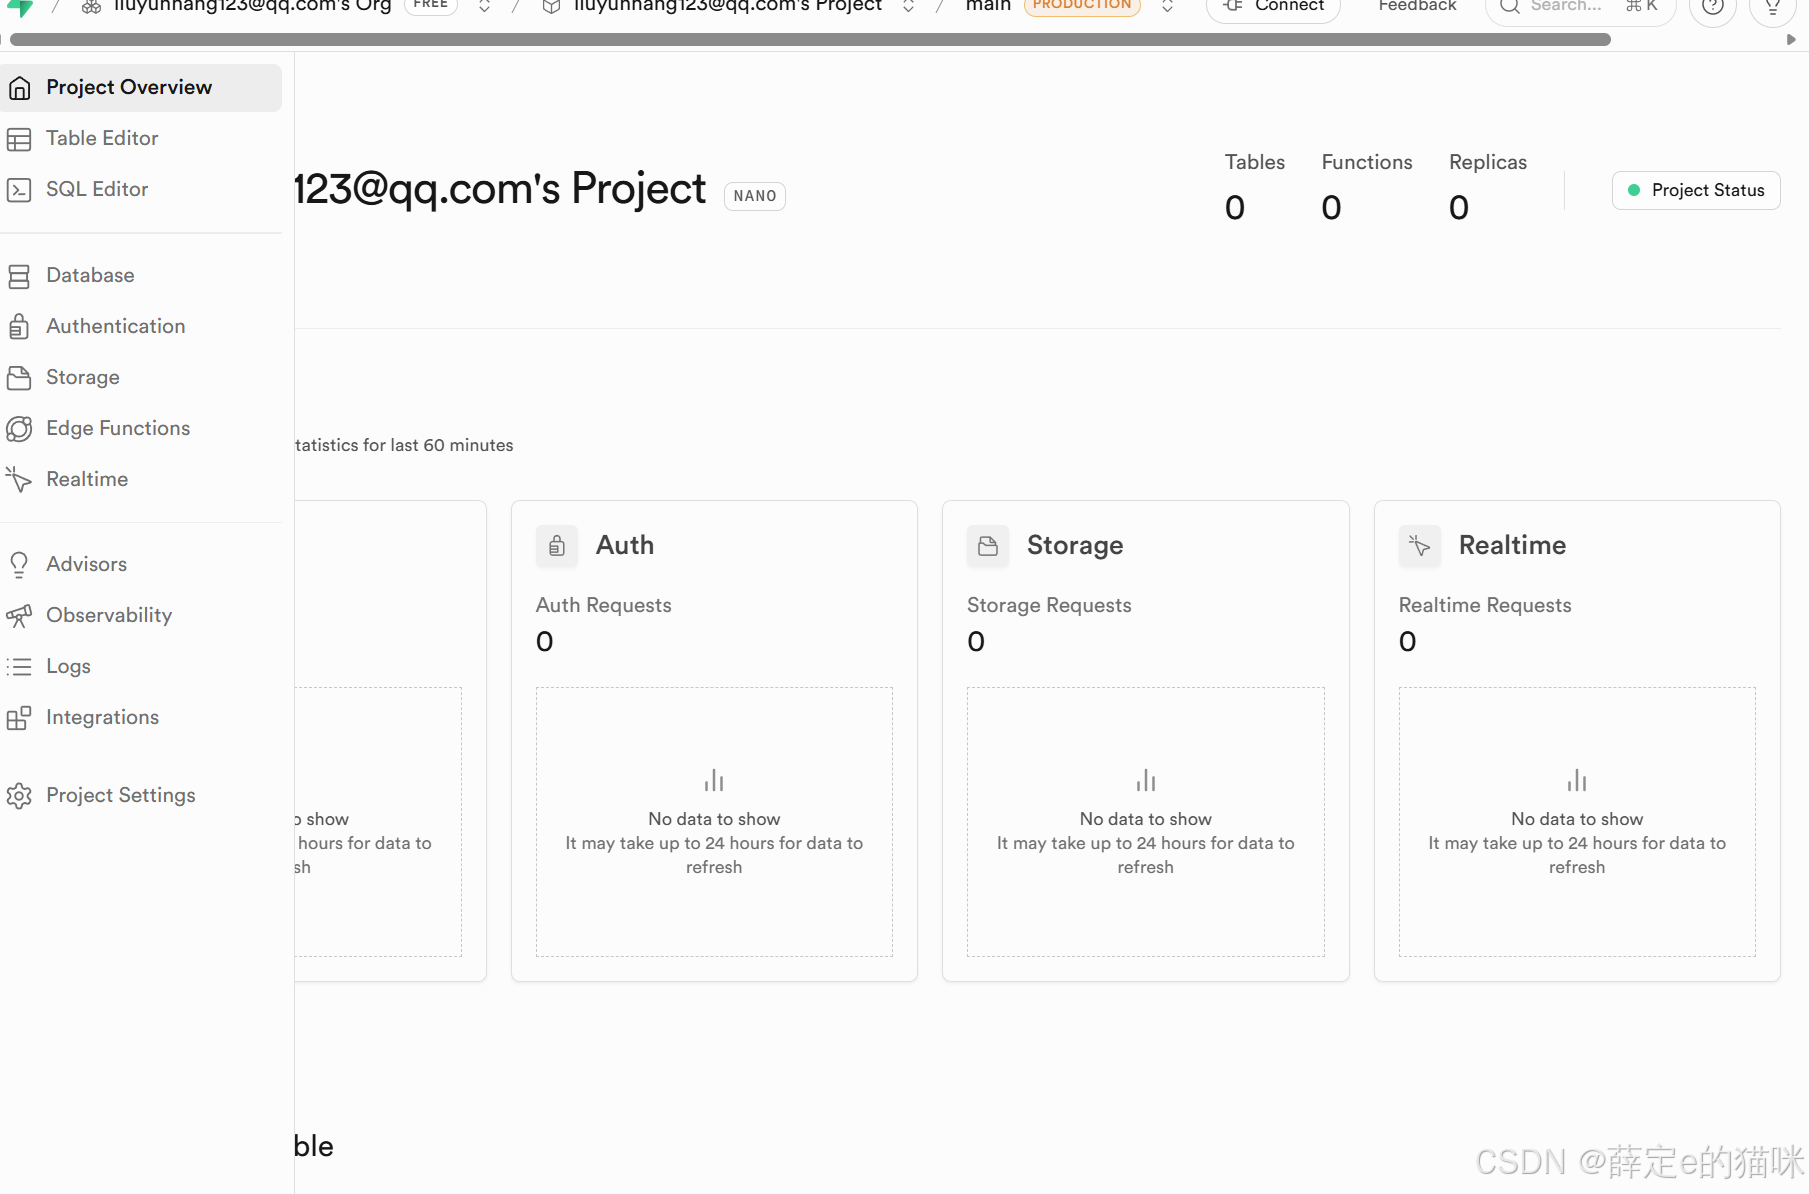Click the Functions count label
The width and height of the screenshot is (1809, 1194).
pyautogui.click(x=1367, y=163)
